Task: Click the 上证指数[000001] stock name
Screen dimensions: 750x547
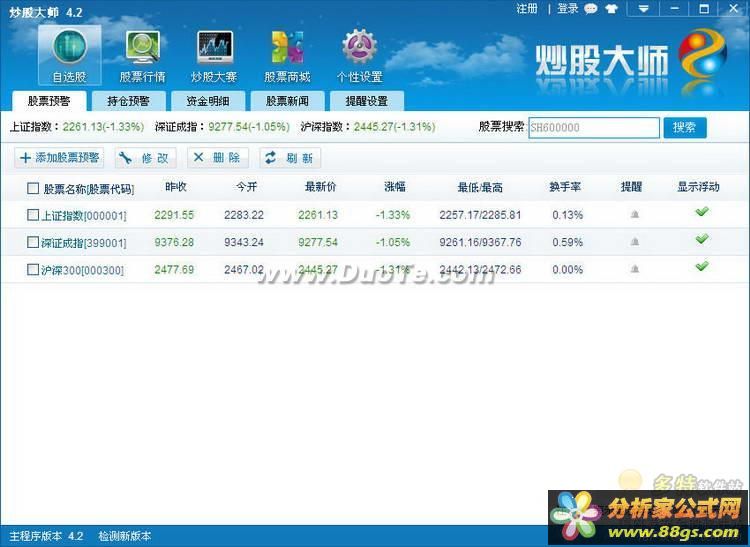Action: click(84, 216)
